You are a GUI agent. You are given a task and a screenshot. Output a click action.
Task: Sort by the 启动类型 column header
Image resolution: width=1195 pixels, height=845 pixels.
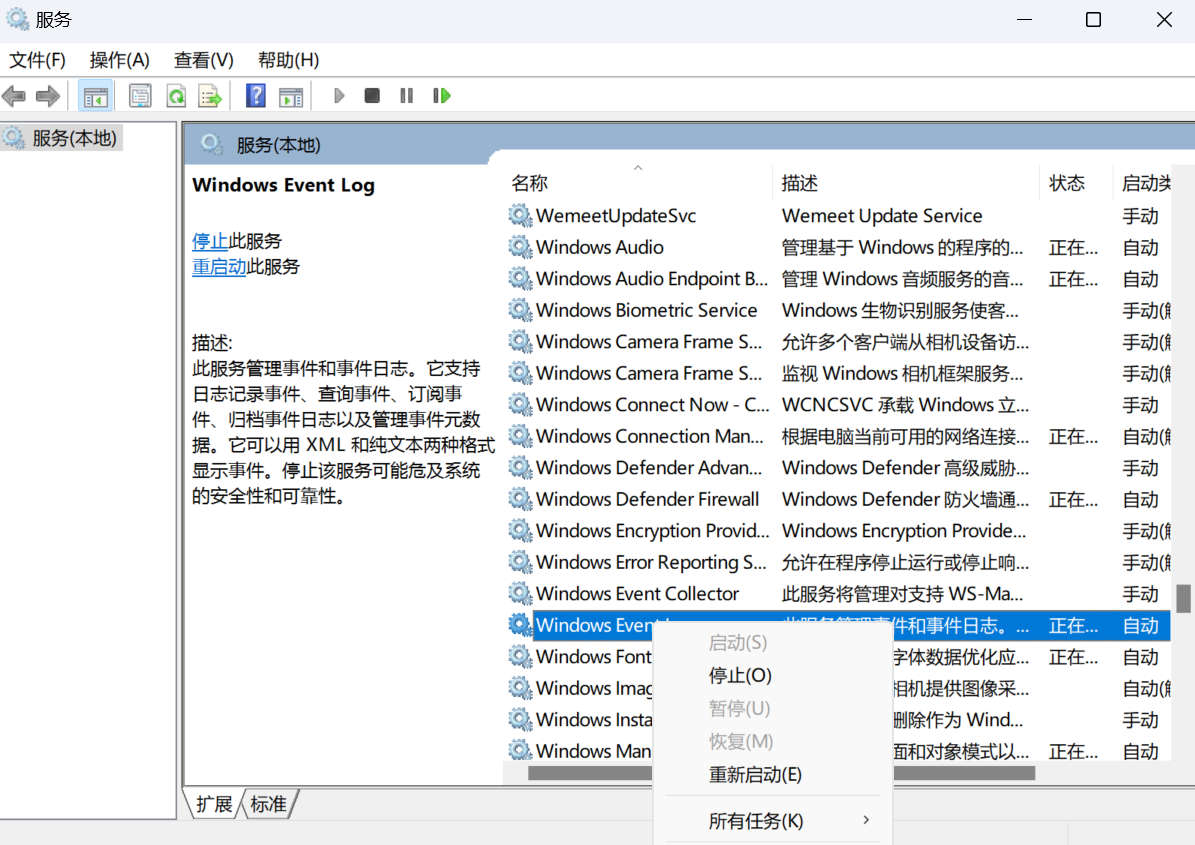pos(1146,183)
